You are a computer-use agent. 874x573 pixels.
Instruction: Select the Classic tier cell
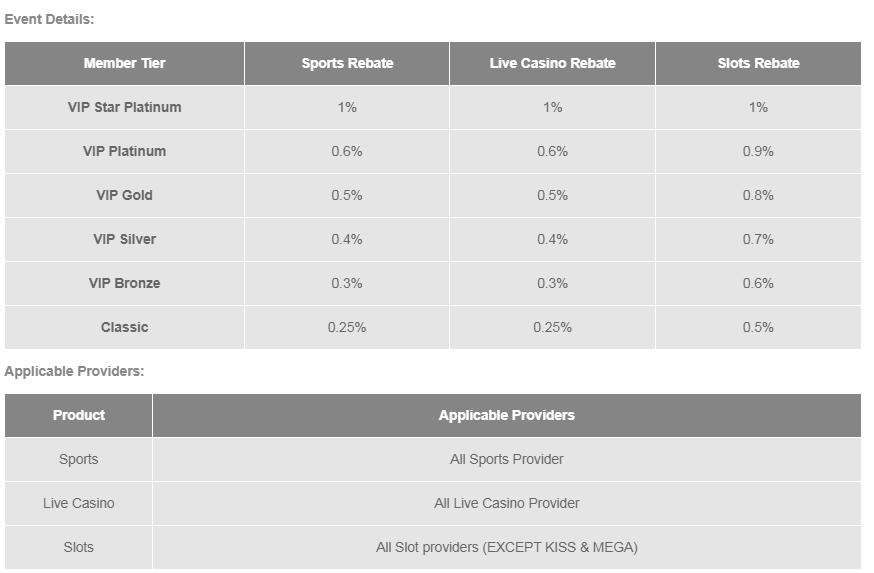[125, 327]
